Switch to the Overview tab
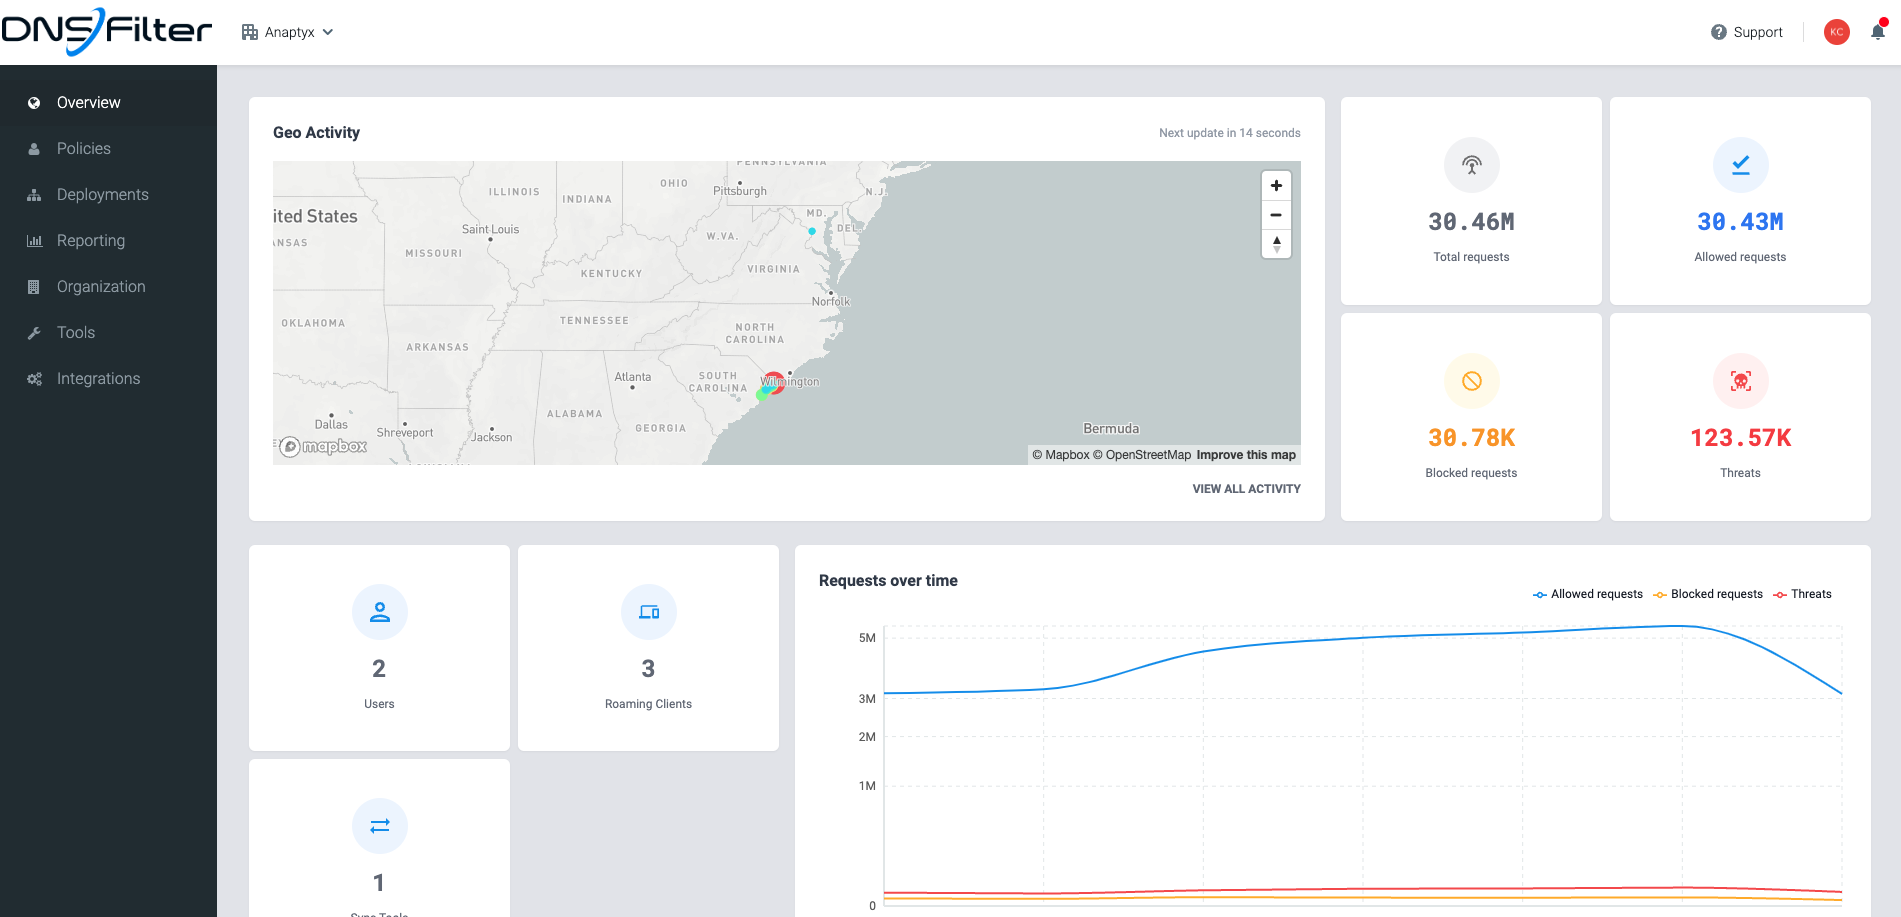This screenshot has height=917, width=1901. point(88,102)
